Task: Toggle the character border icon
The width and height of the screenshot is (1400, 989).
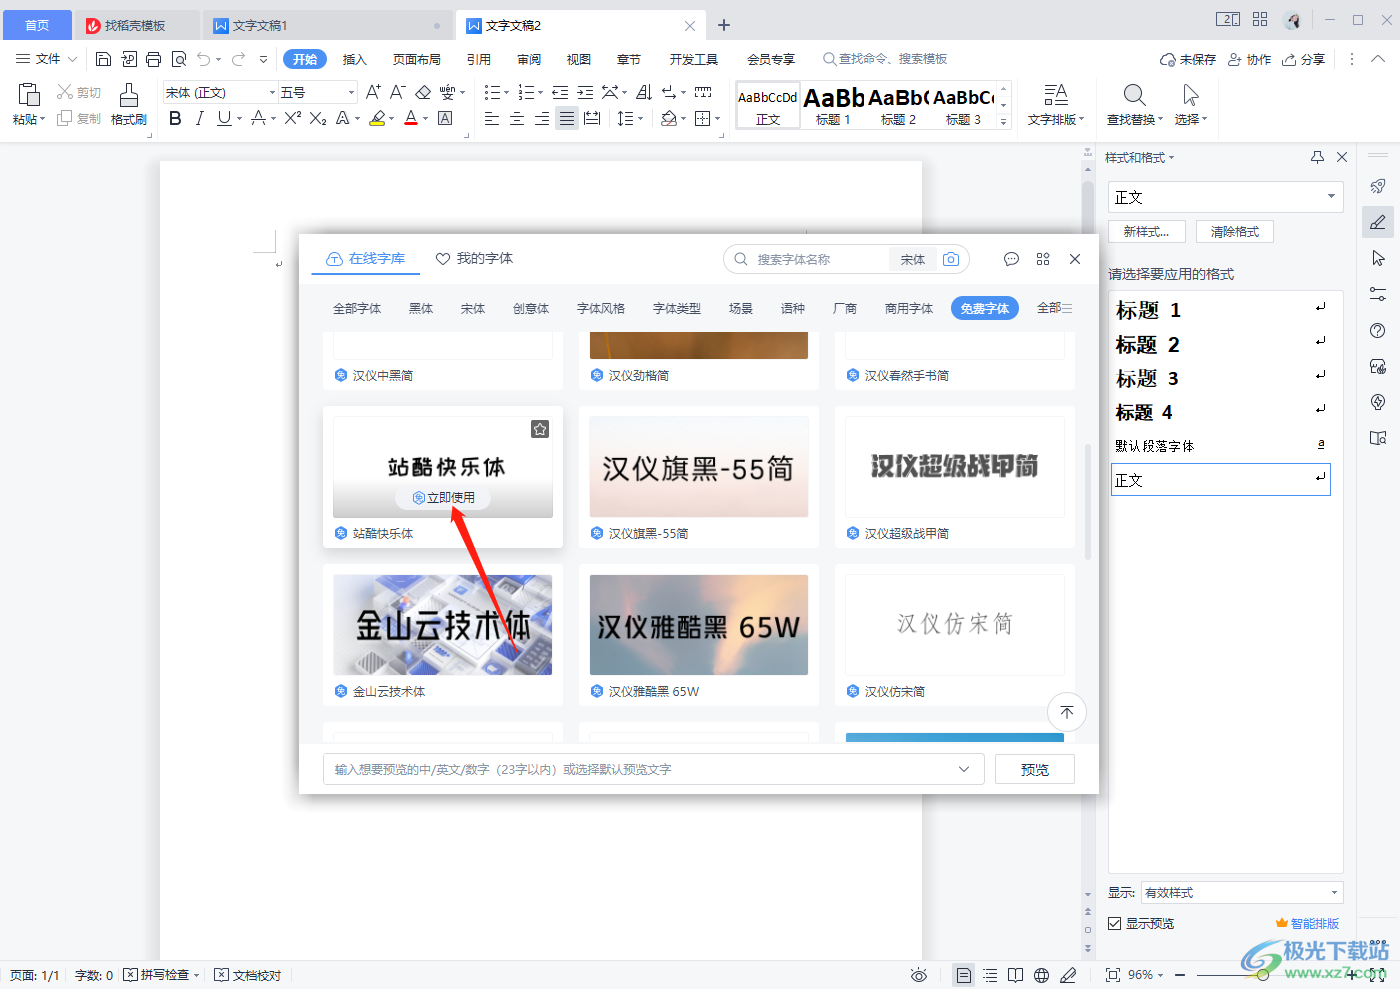Action: coord(445,119)
